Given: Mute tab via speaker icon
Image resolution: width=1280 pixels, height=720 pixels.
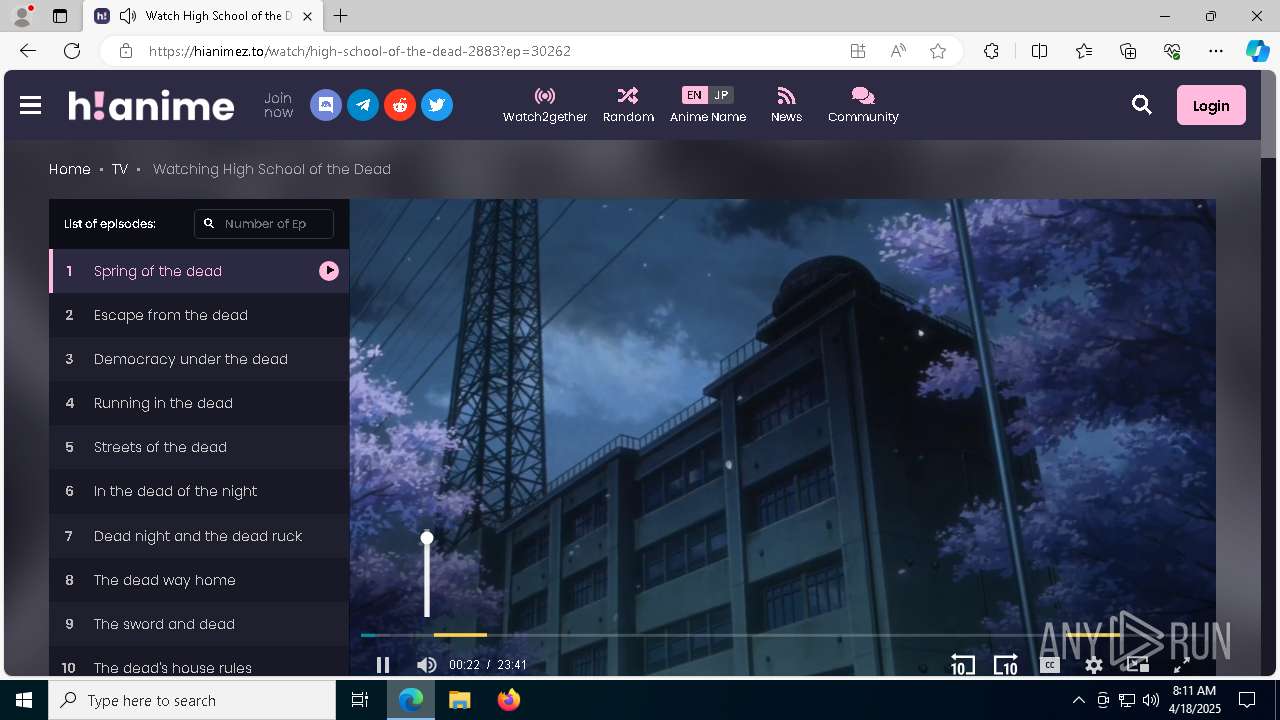Looking at the screenshot, I should pyautogui.click(x=128, y=16).
